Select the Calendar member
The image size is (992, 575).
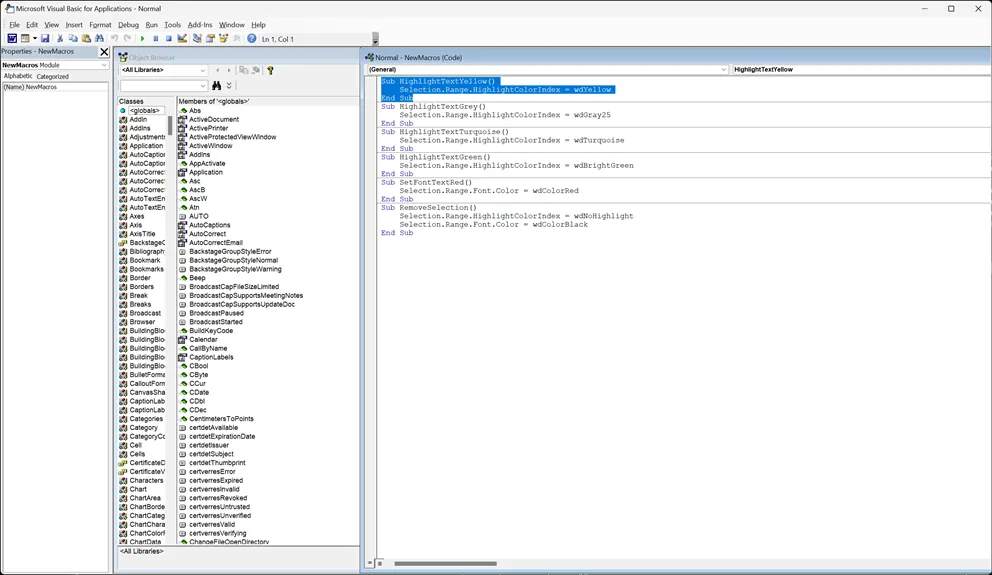click(203, 340)
